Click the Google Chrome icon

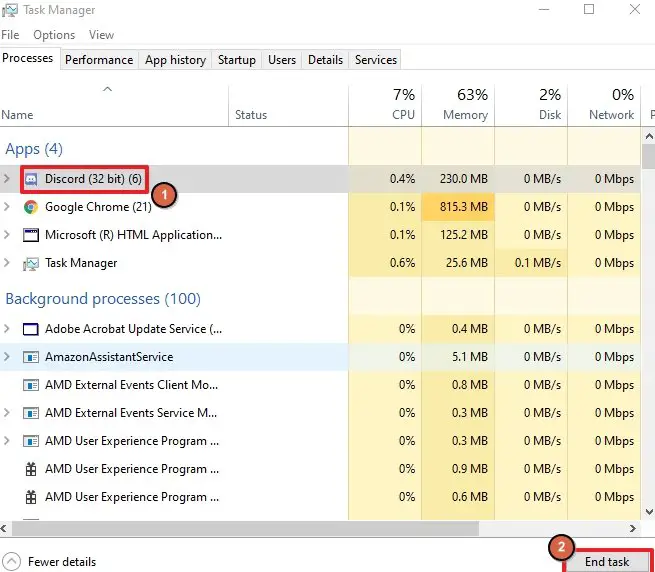click(31, 207)
